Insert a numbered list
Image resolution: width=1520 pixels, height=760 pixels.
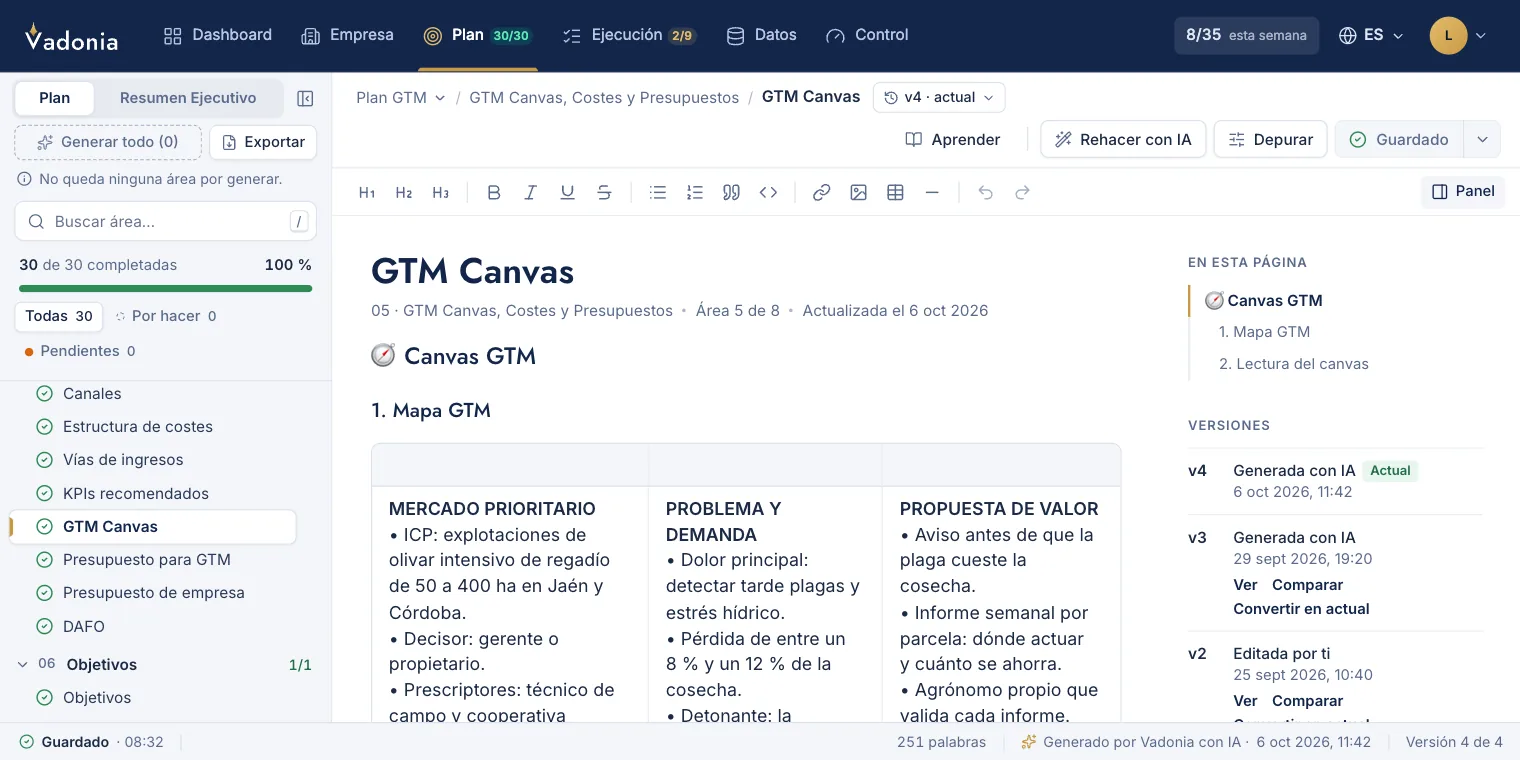(x=695, y=193)
